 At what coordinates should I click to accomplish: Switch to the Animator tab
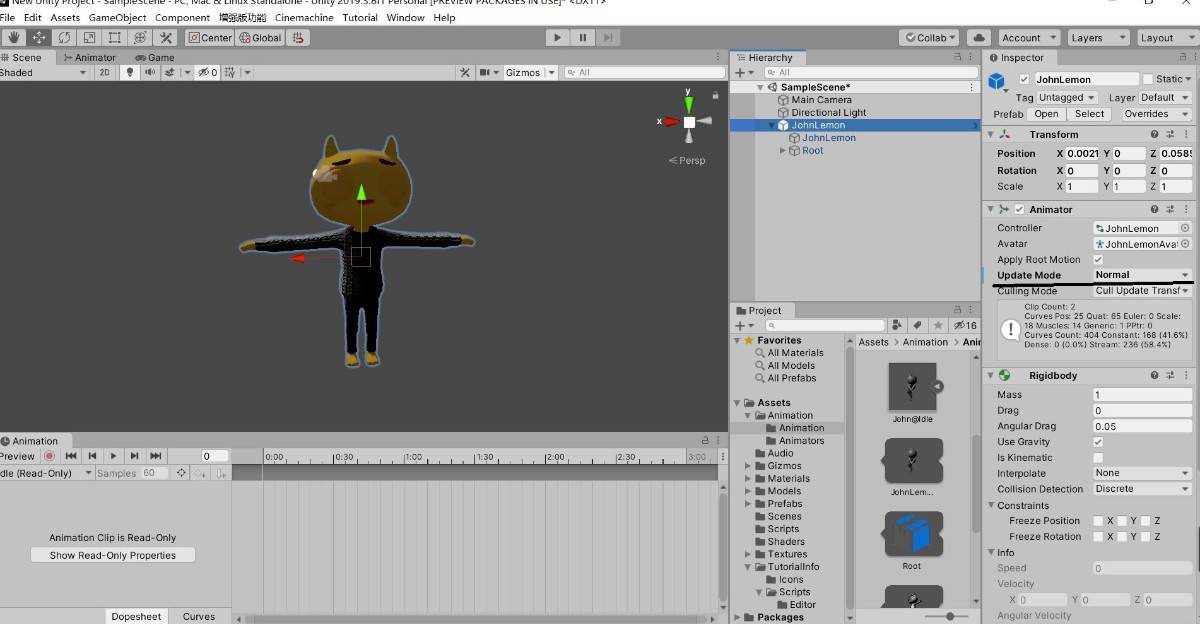tap(89, 58)
